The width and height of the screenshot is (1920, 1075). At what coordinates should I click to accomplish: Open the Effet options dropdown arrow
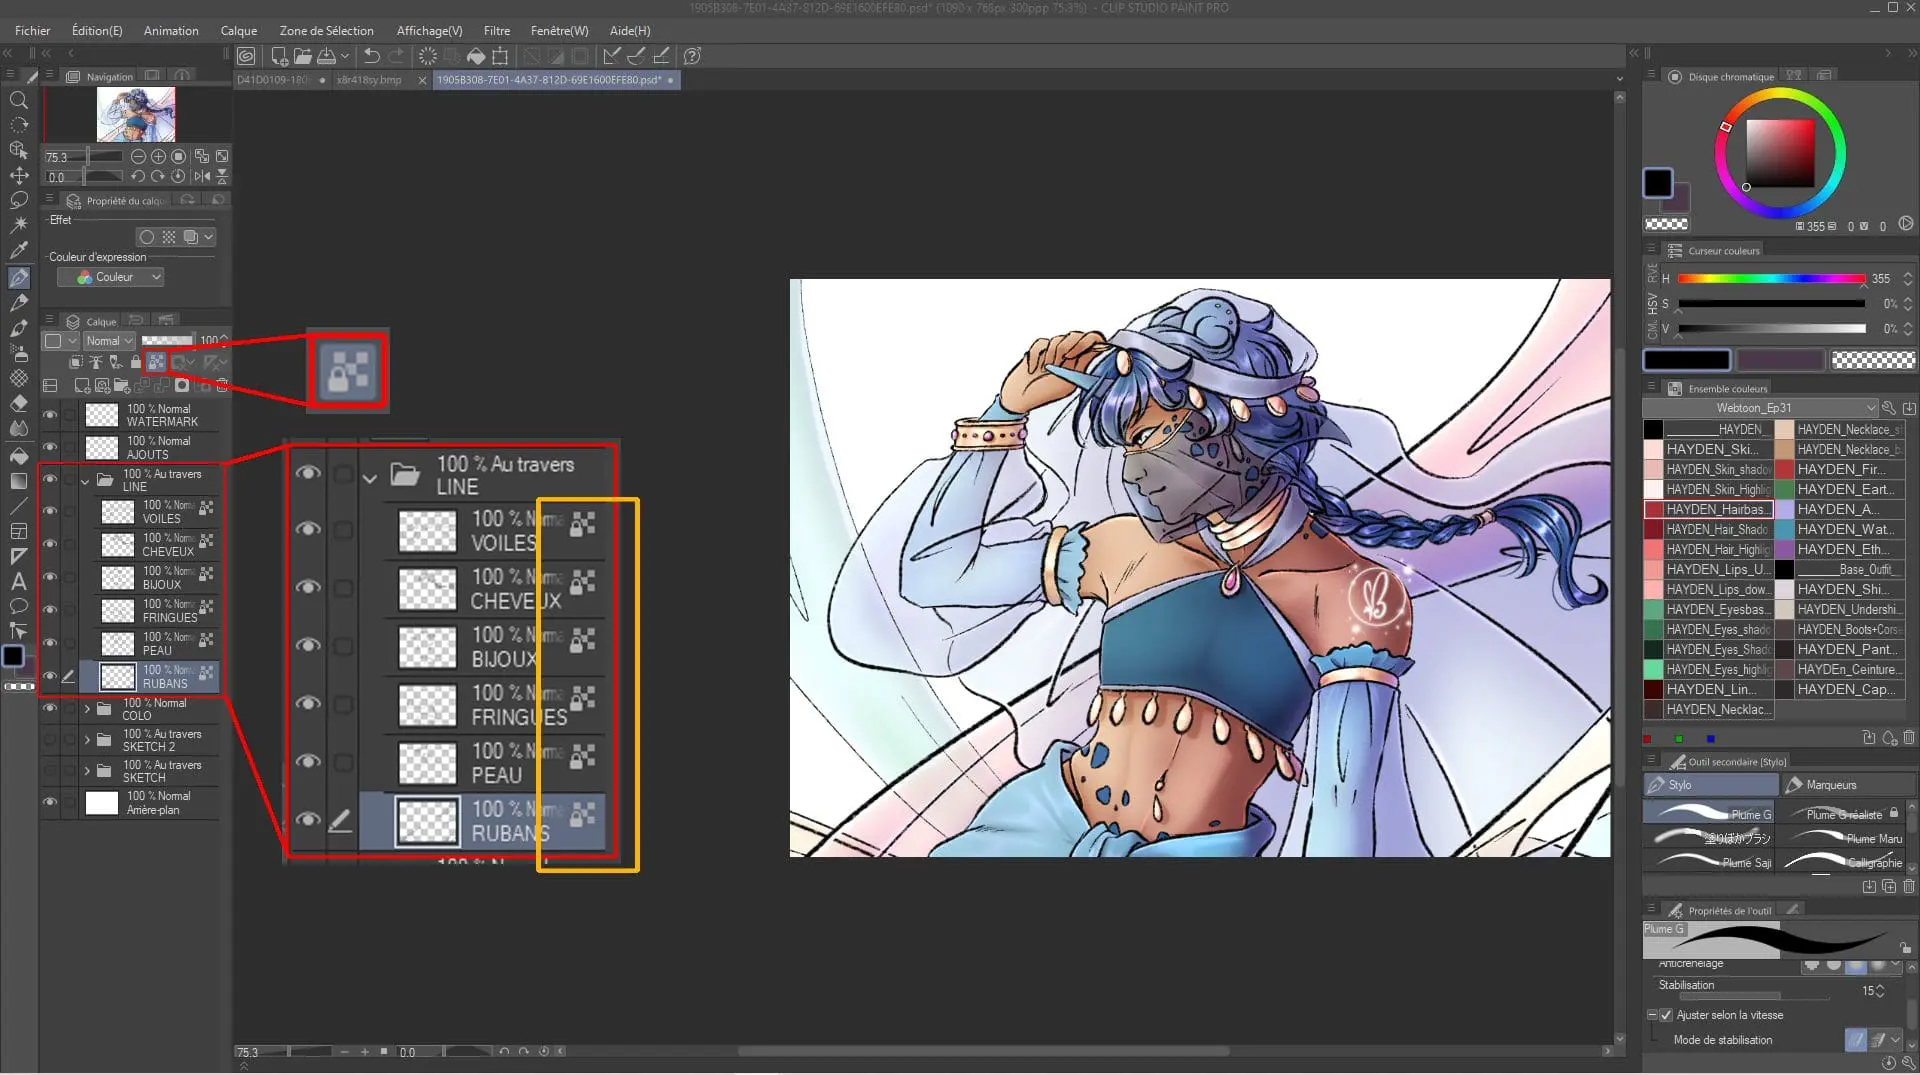point(208,237)
